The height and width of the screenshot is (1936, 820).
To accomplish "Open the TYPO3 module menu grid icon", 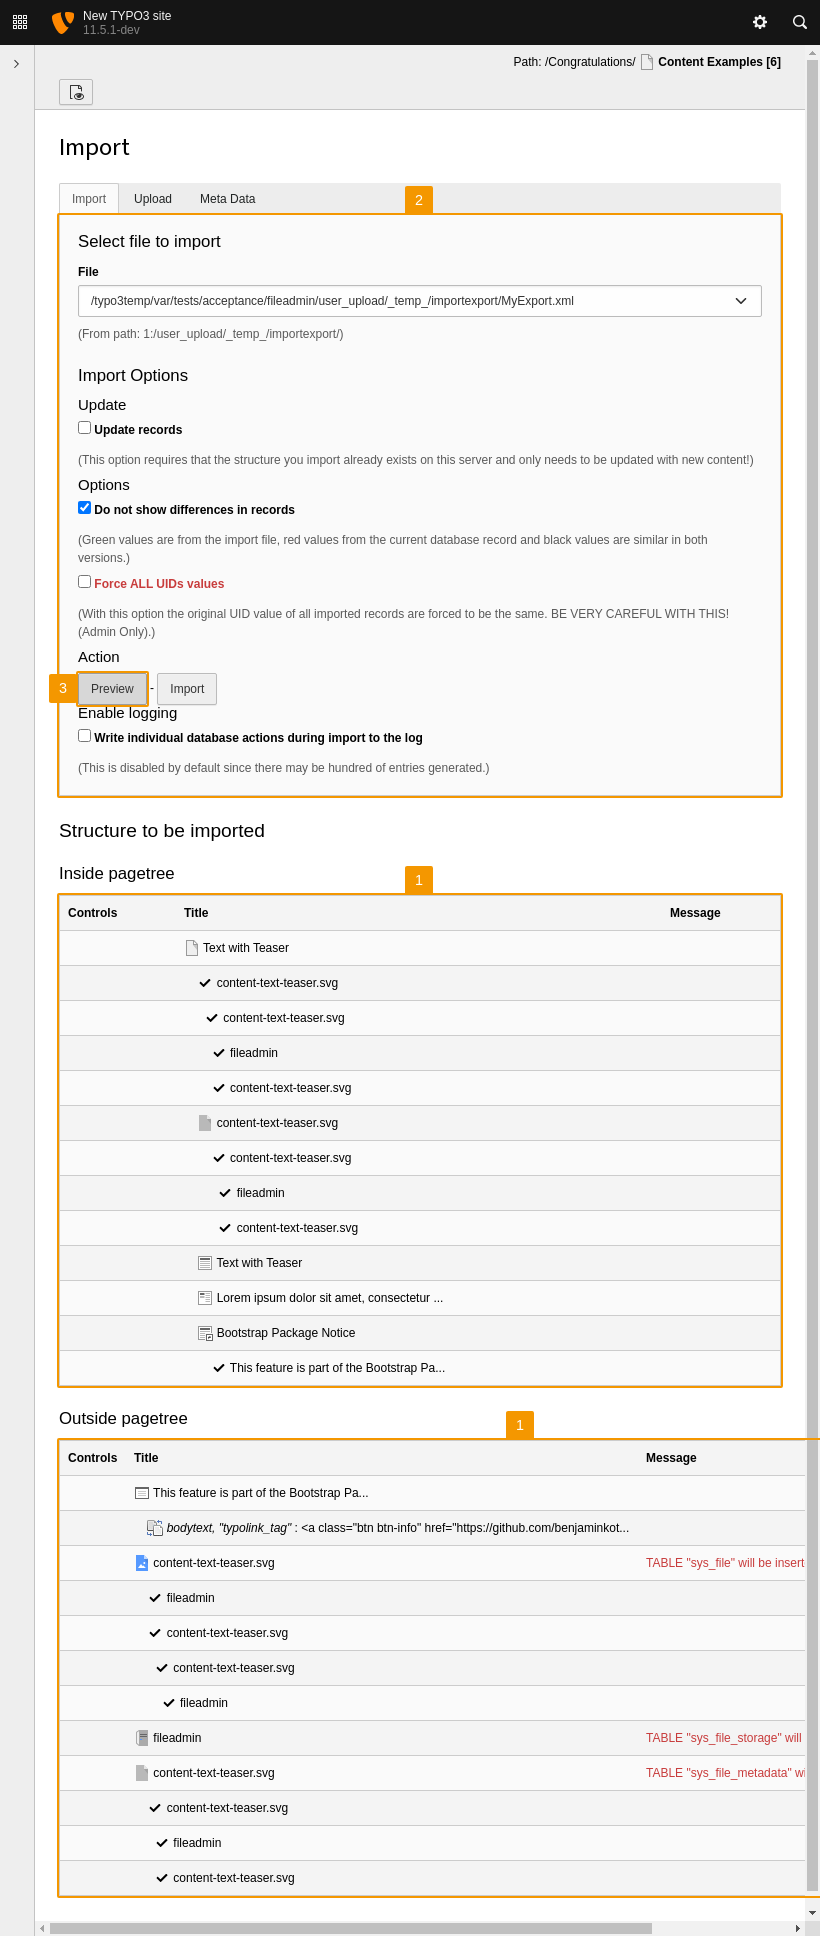I will tap(20, 21).
